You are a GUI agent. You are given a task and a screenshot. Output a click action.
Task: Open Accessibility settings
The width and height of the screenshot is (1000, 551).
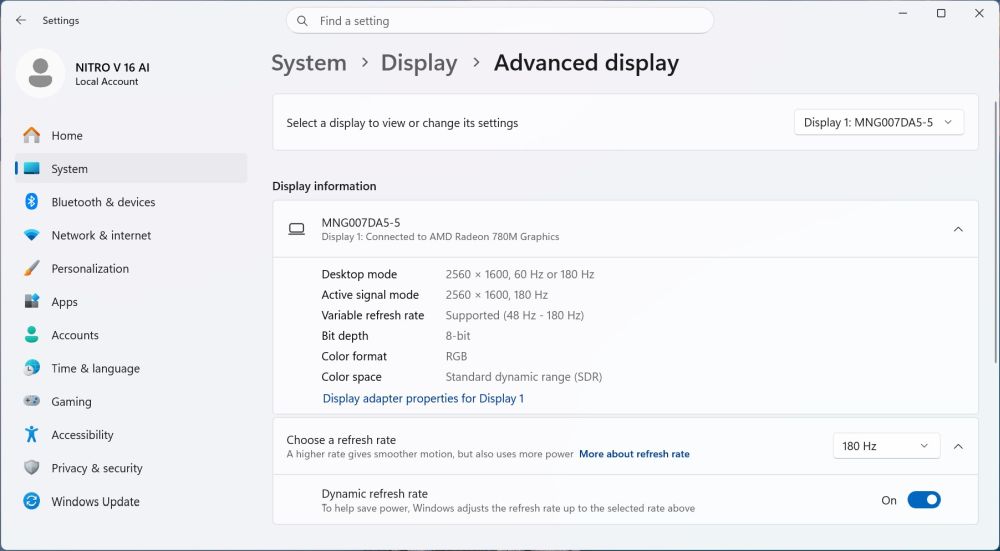coord(131,434)
